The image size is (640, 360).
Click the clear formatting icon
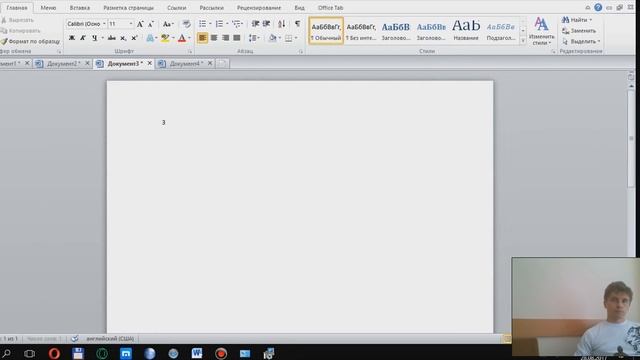click(186, 24)
